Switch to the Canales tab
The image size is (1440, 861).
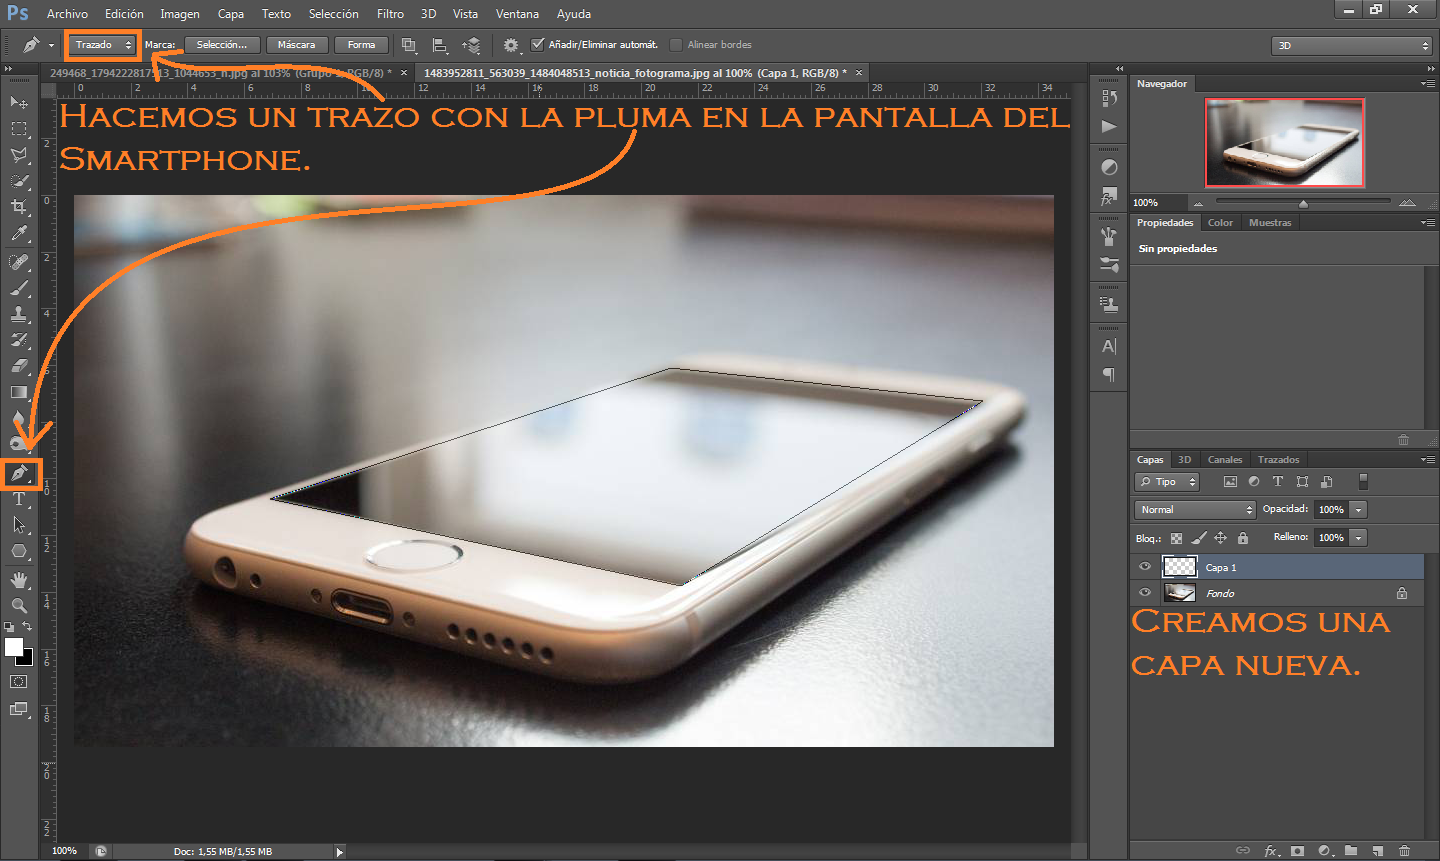tap(1224, 460)
